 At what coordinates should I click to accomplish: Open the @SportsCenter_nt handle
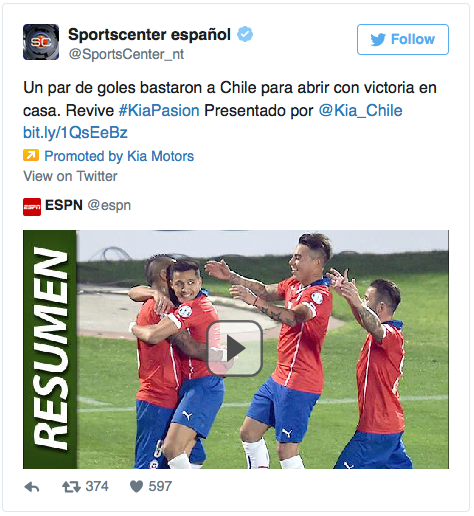[x=126, y=54]
